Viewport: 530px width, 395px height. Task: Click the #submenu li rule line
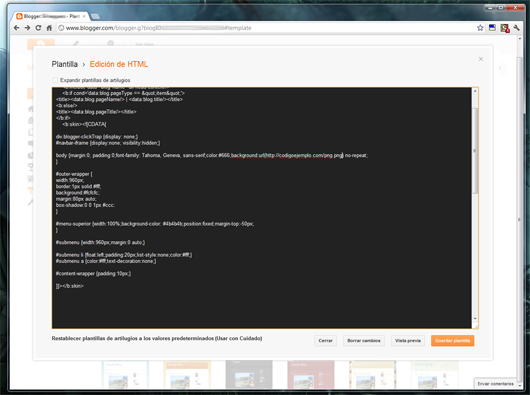pos(124,255)
